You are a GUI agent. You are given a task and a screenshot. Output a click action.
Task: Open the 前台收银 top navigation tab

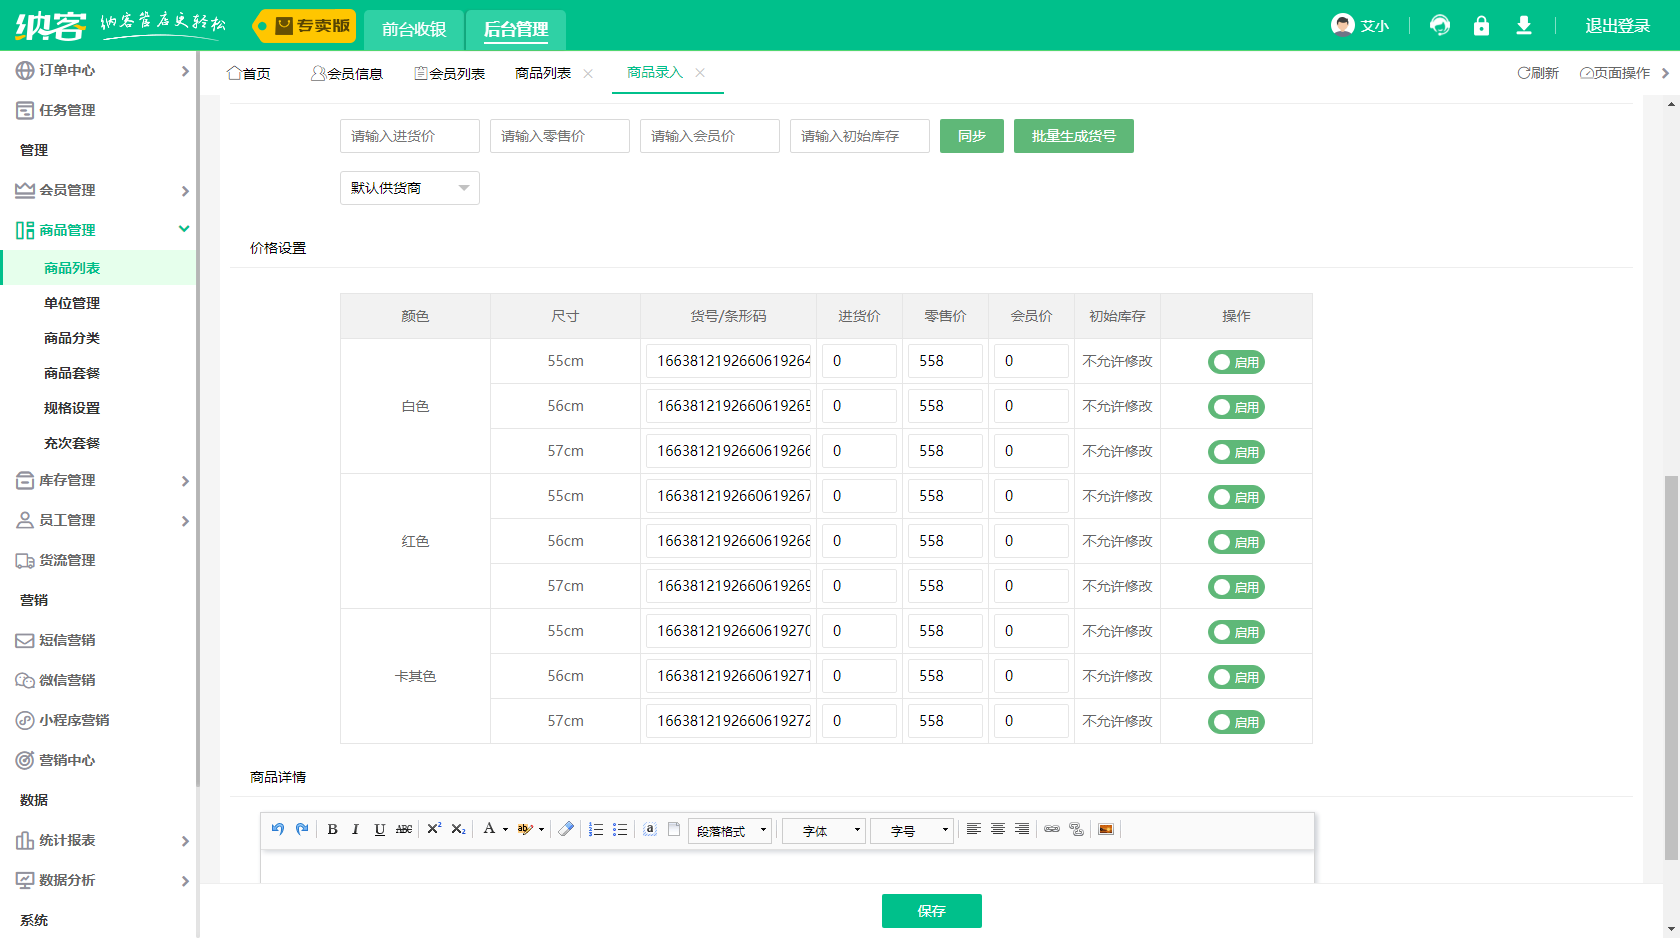point(414,29)
